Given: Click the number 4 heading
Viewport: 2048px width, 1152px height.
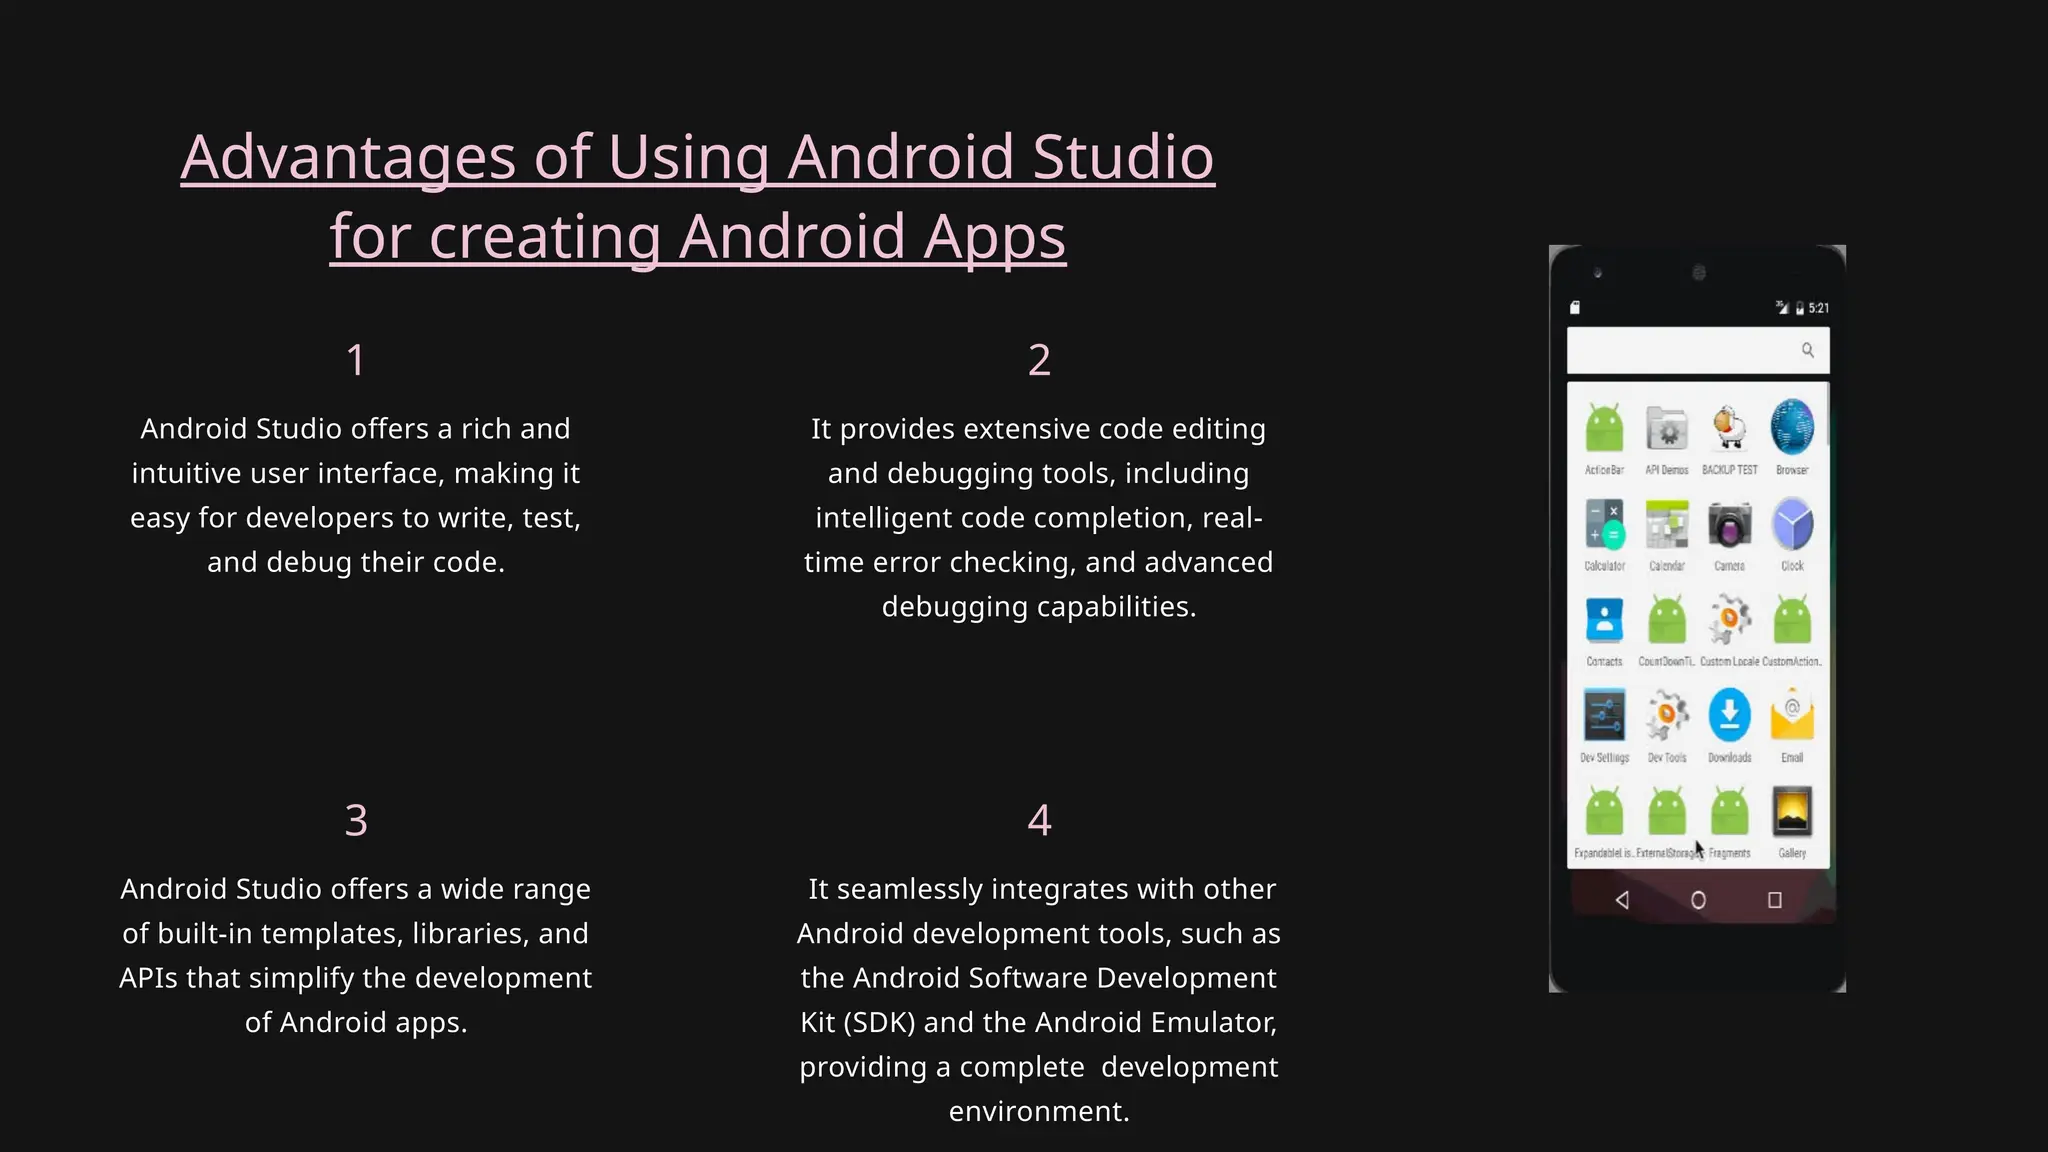Looking at the screenshot, I should pos(1039,820).
